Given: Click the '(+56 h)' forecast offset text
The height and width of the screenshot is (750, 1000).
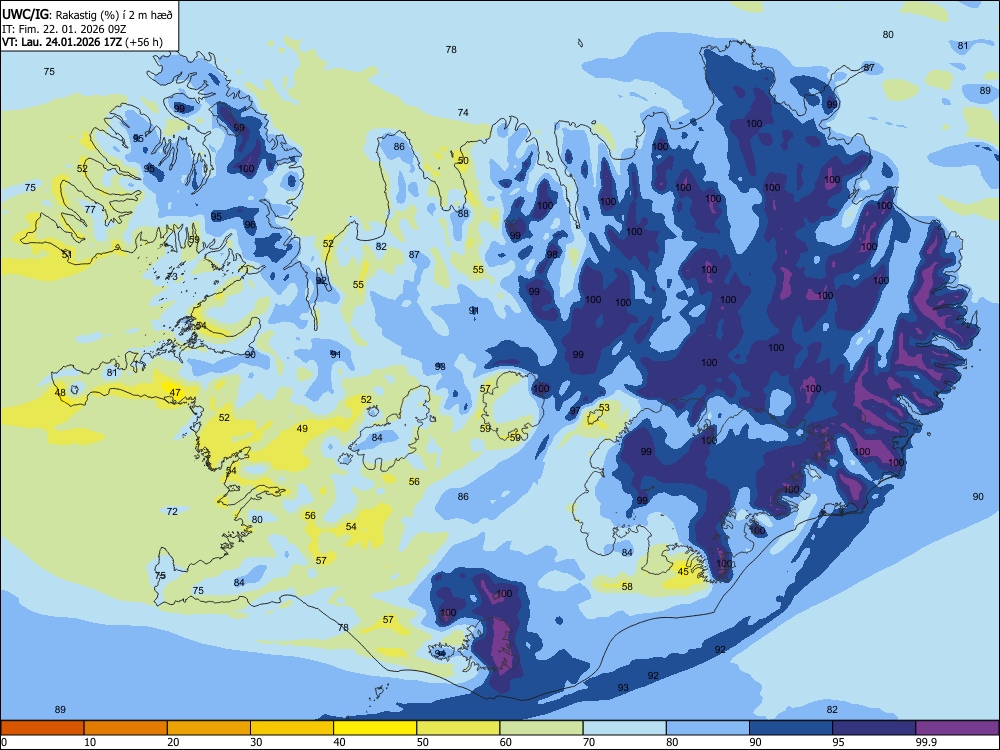Looking at the screenshot, I should pos(144,43).
